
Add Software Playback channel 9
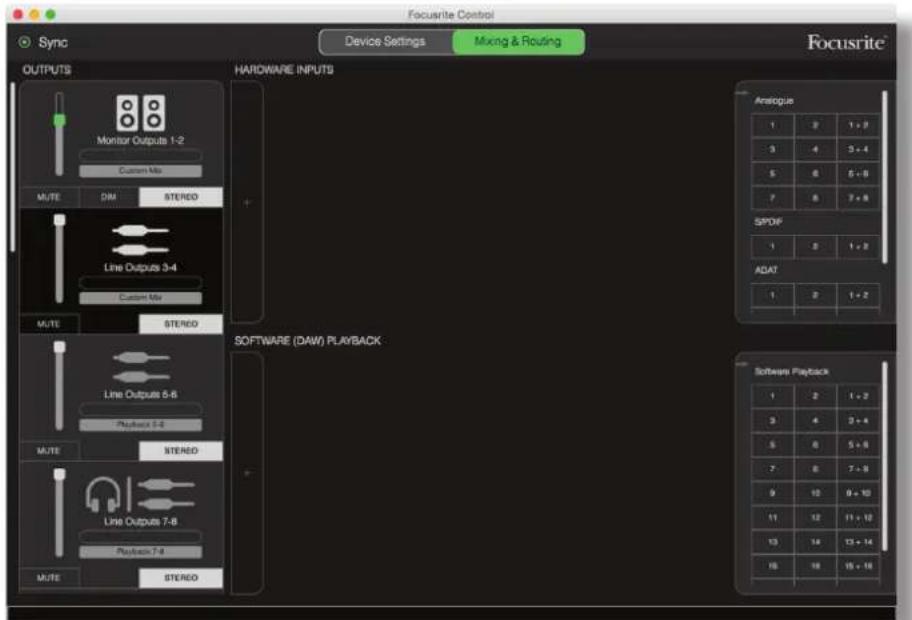772,493
